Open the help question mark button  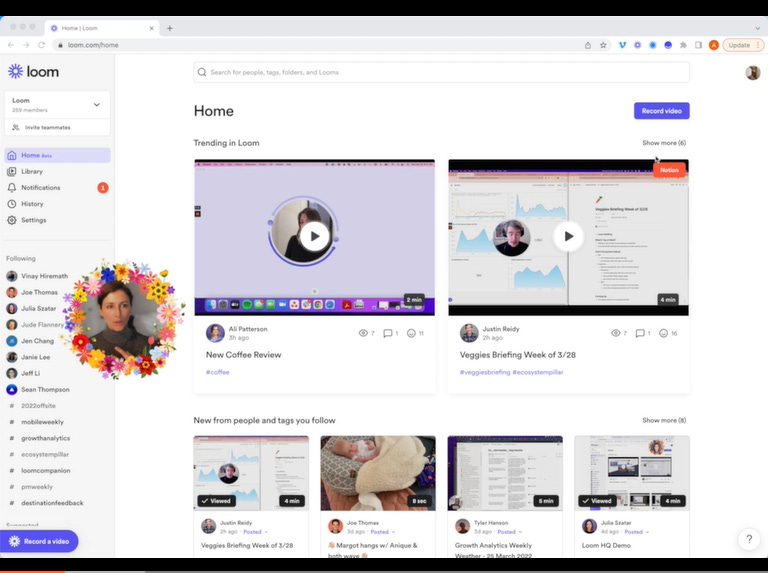[749, 539]
